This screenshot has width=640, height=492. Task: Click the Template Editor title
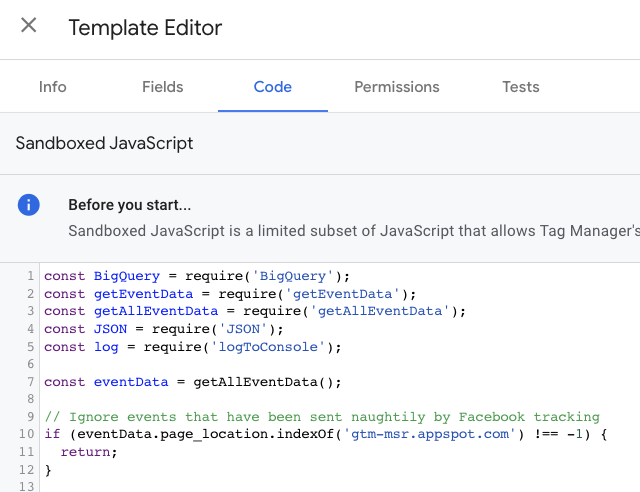click(x=145, y=28)
